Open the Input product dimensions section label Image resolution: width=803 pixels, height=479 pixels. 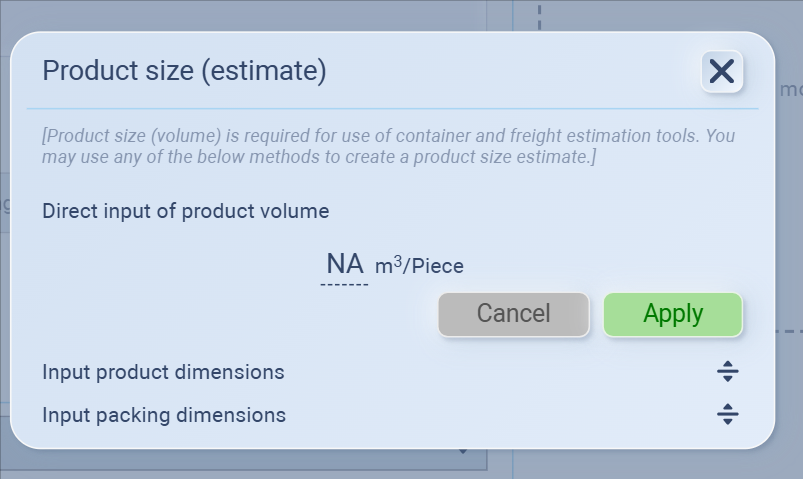[x=163, y=372]
